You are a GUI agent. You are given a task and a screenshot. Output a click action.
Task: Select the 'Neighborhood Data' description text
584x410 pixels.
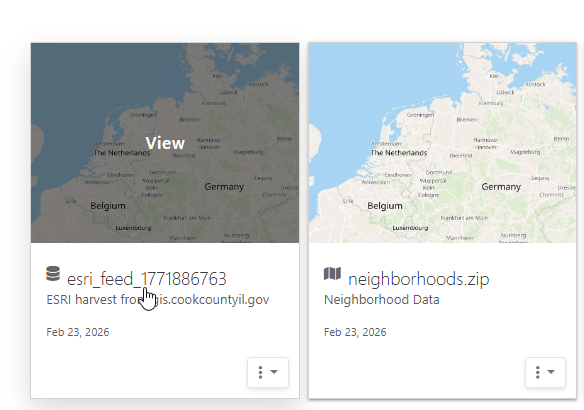[382, 299]
